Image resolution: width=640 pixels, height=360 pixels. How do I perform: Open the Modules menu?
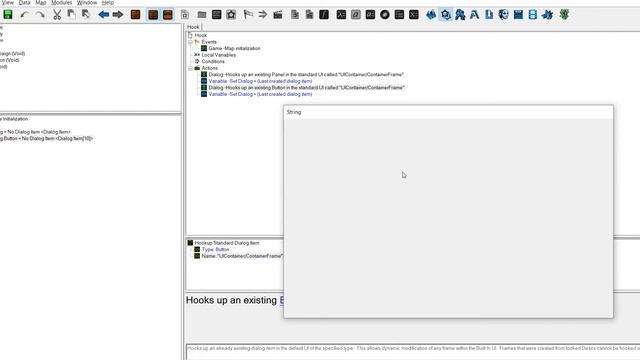[x=62, y=2]
